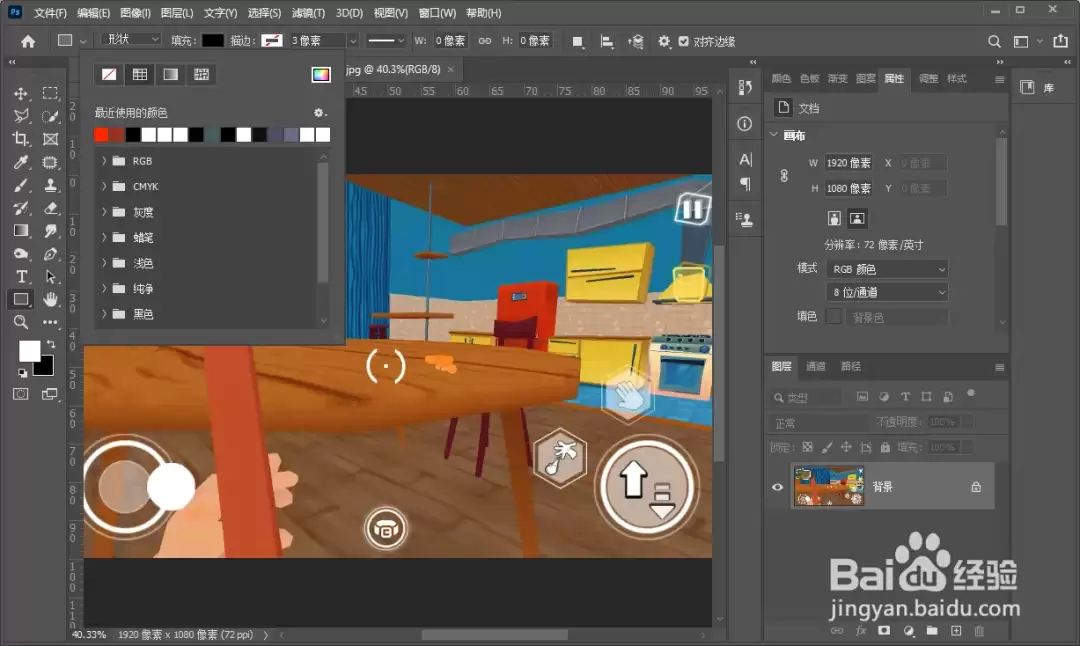
Task: Expand the RGB swatch folder
Action: pos(104,161)
